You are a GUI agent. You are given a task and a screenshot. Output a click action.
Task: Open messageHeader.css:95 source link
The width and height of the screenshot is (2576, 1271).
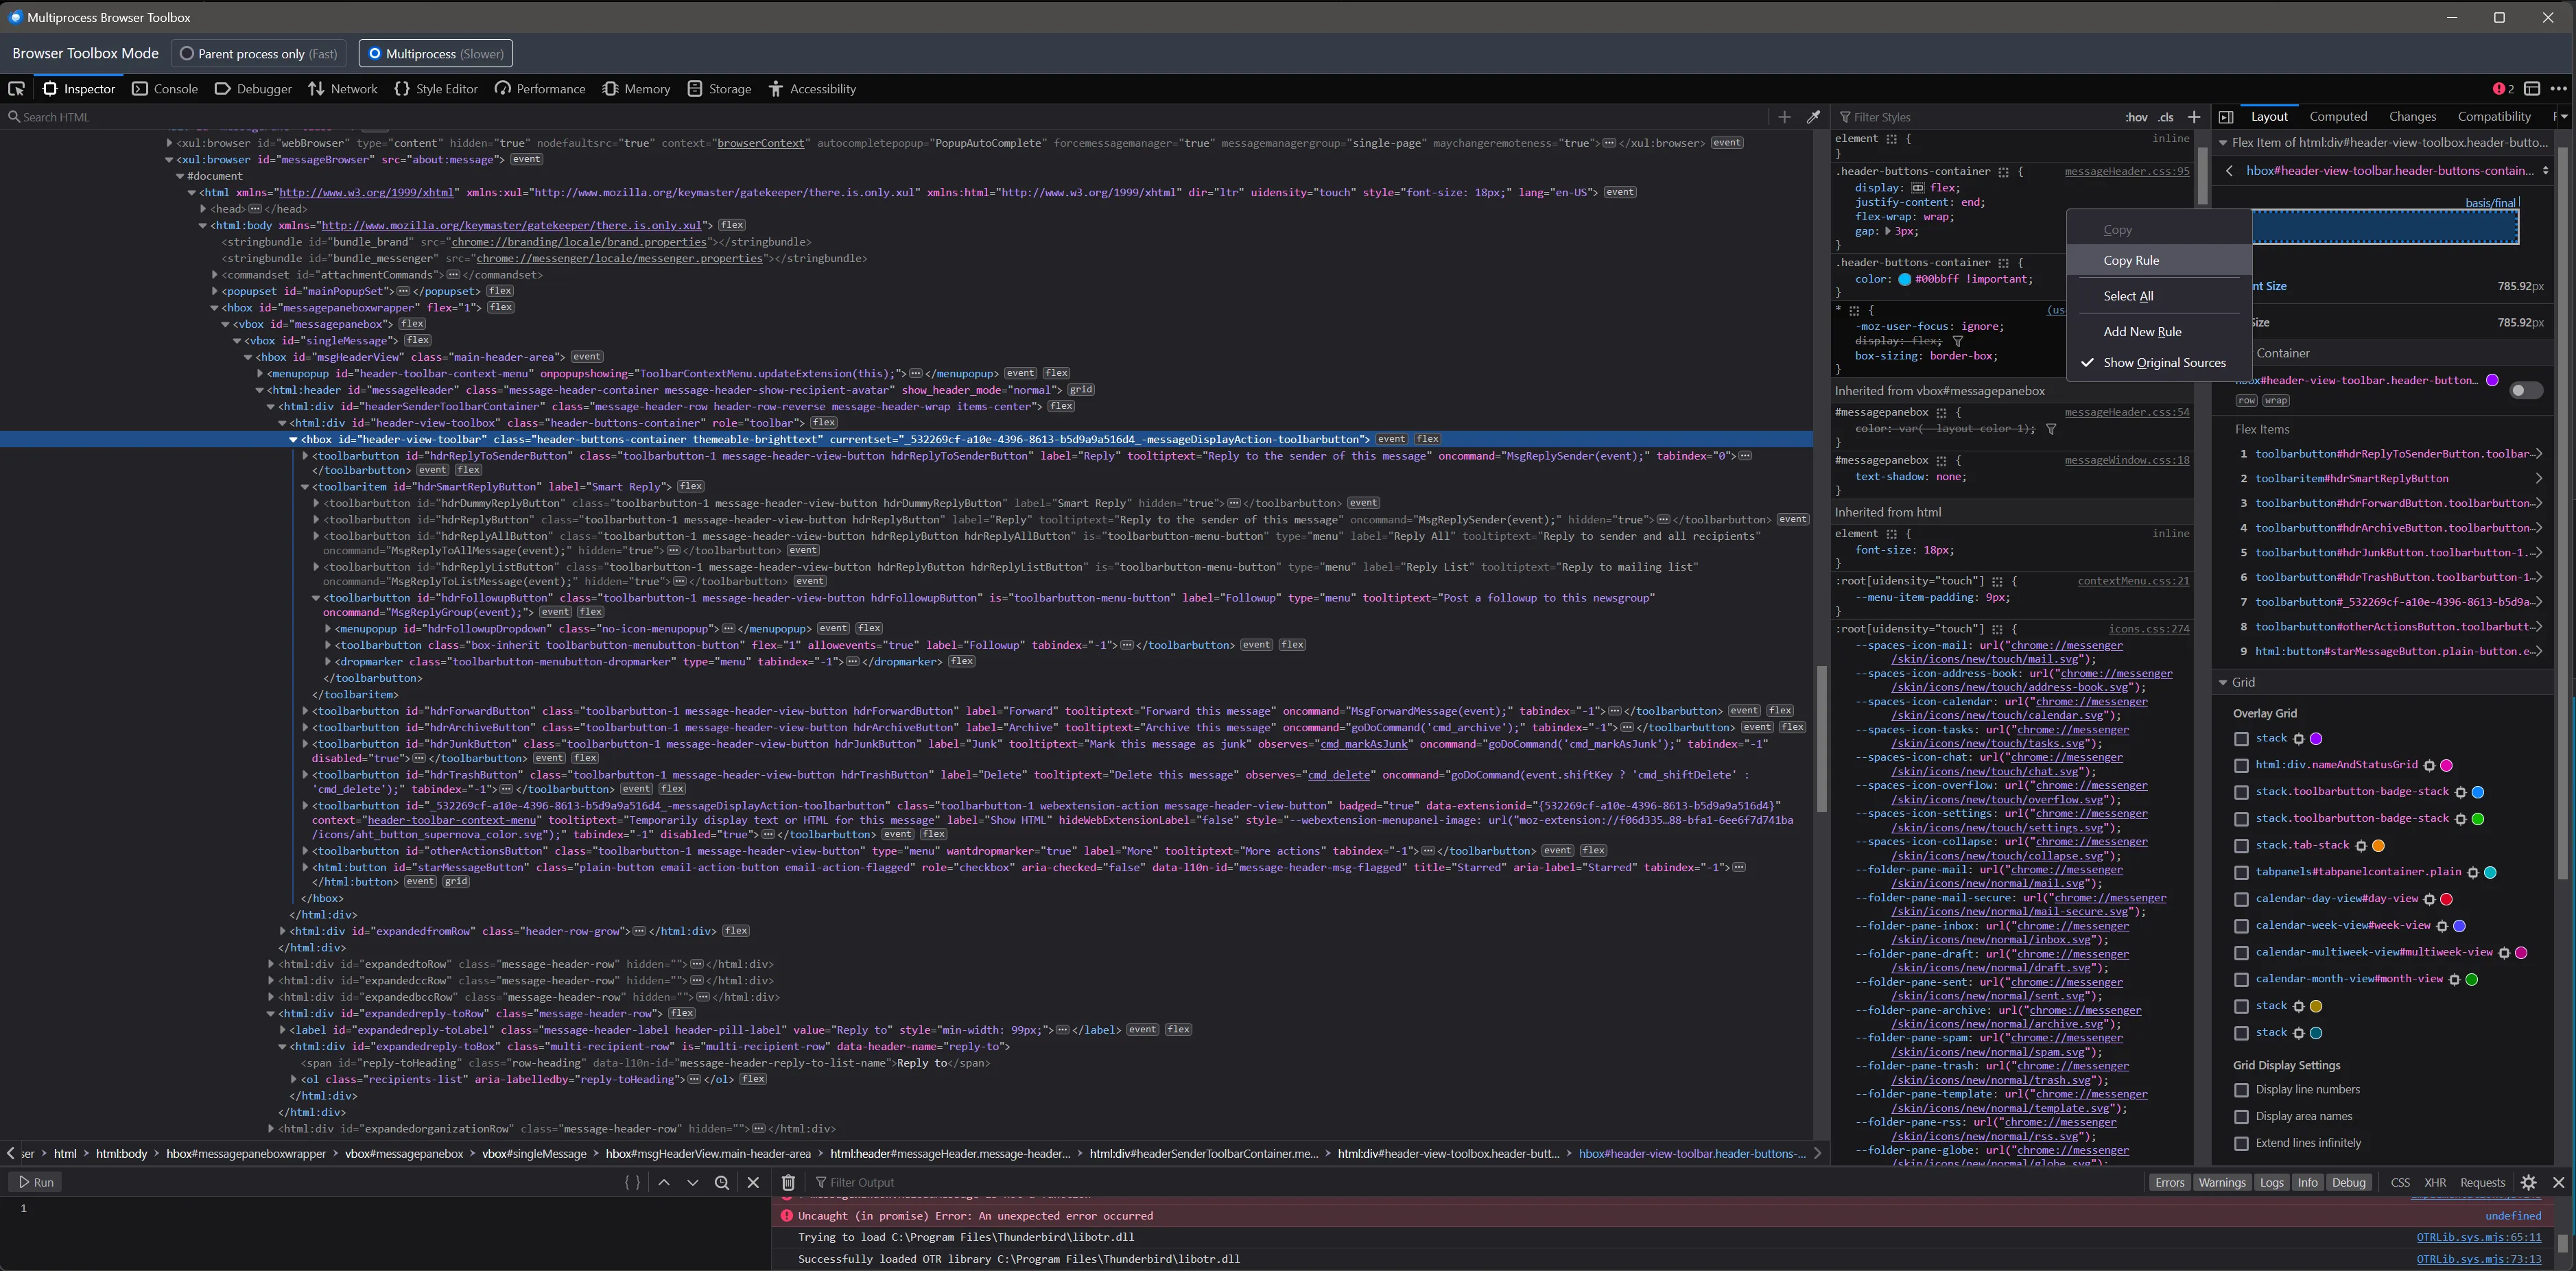click(2126, 172)
